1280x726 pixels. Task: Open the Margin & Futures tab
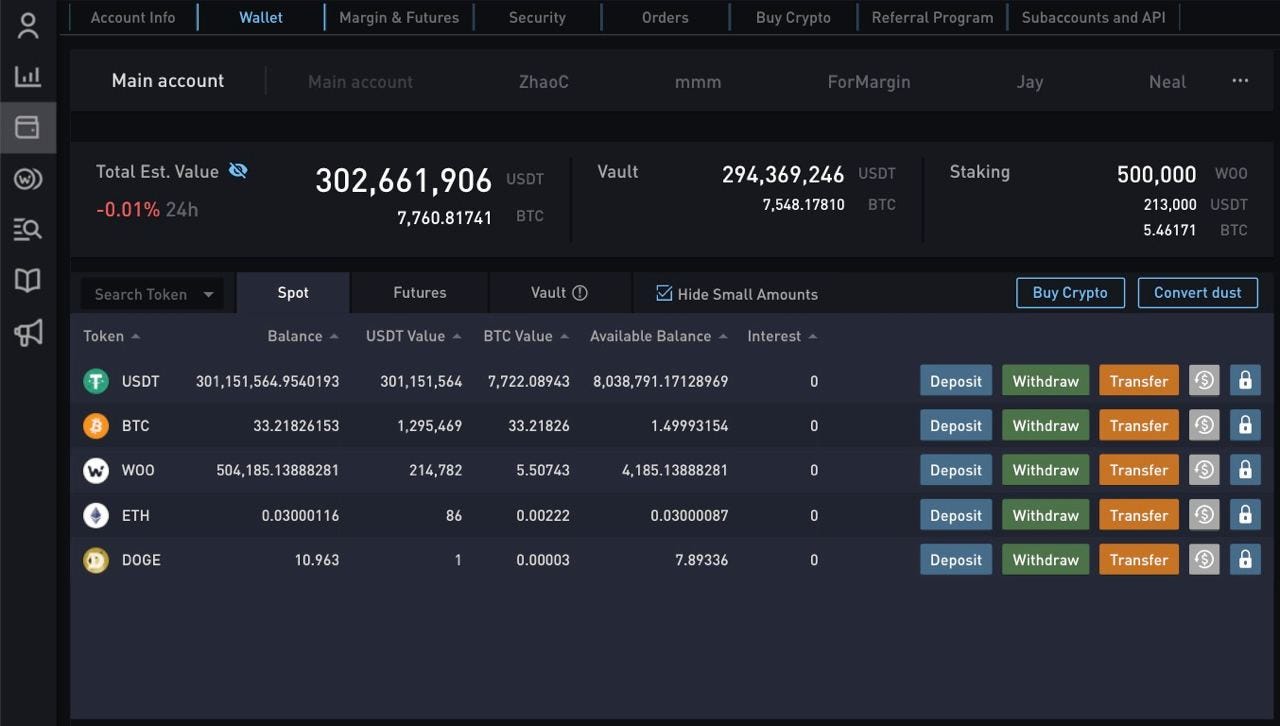pos(399,17)
